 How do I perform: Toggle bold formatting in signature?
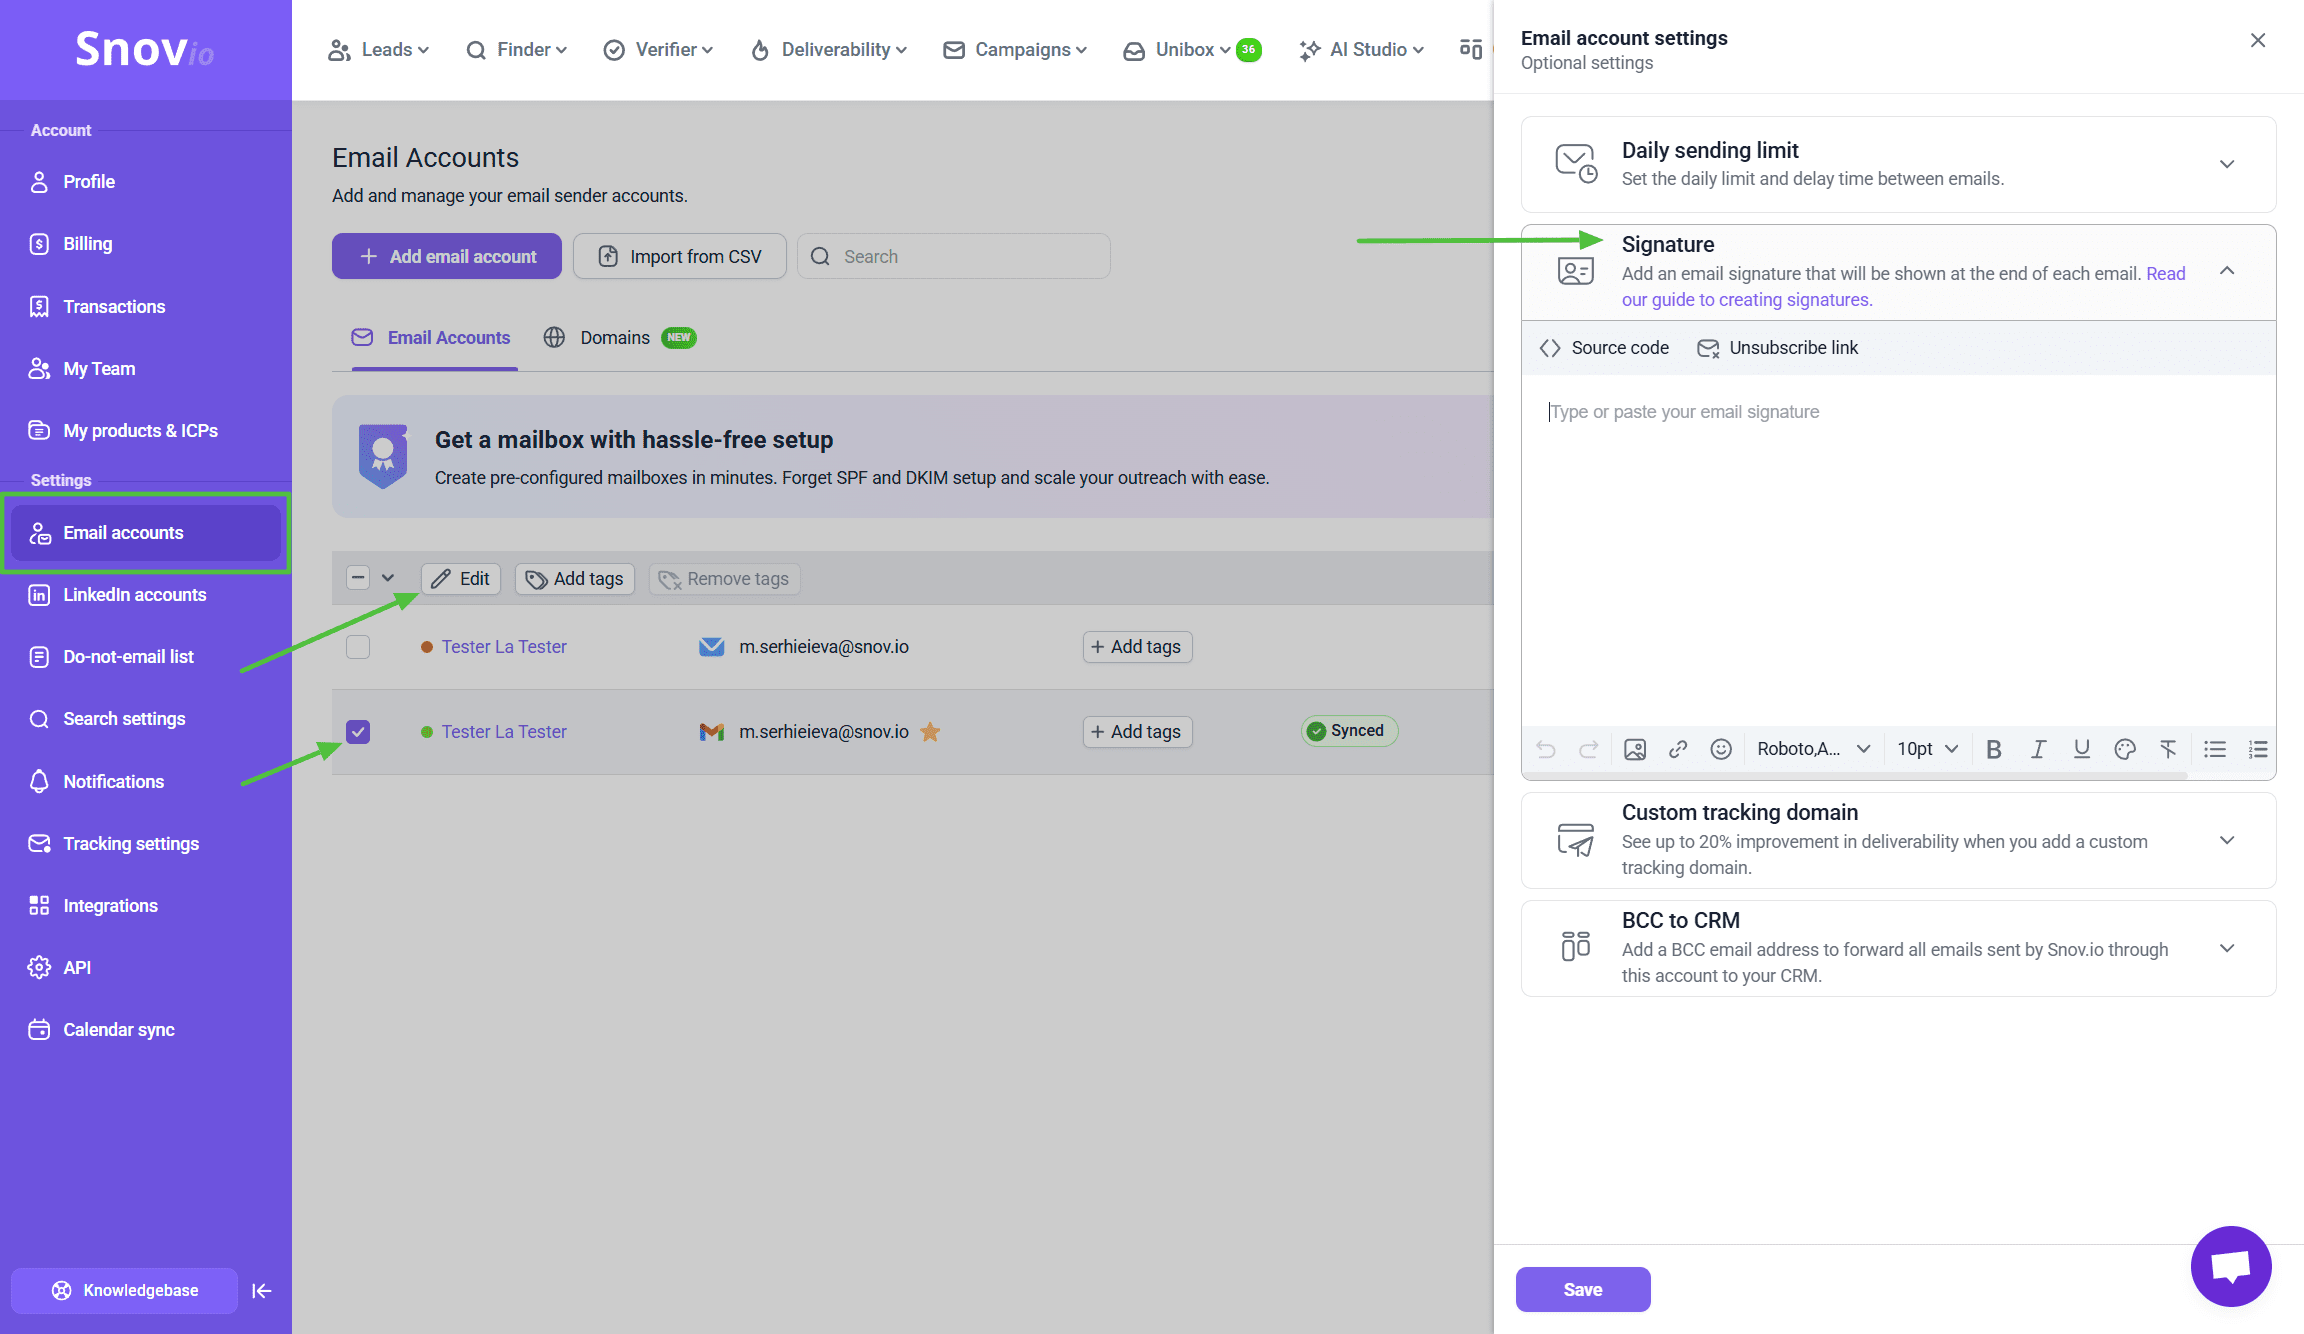(x=1993, y=749)
